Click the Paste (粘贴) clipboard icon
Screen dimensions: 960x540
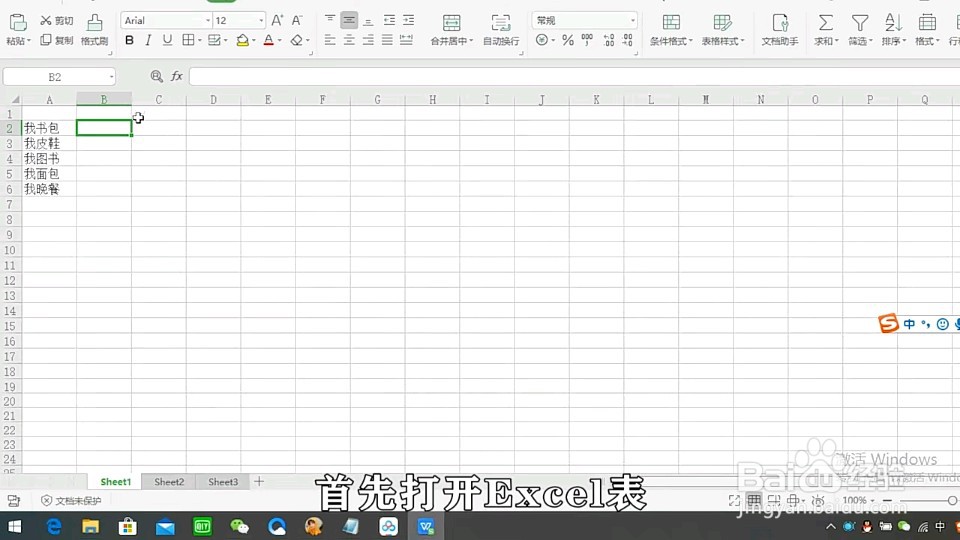[18, 23]
